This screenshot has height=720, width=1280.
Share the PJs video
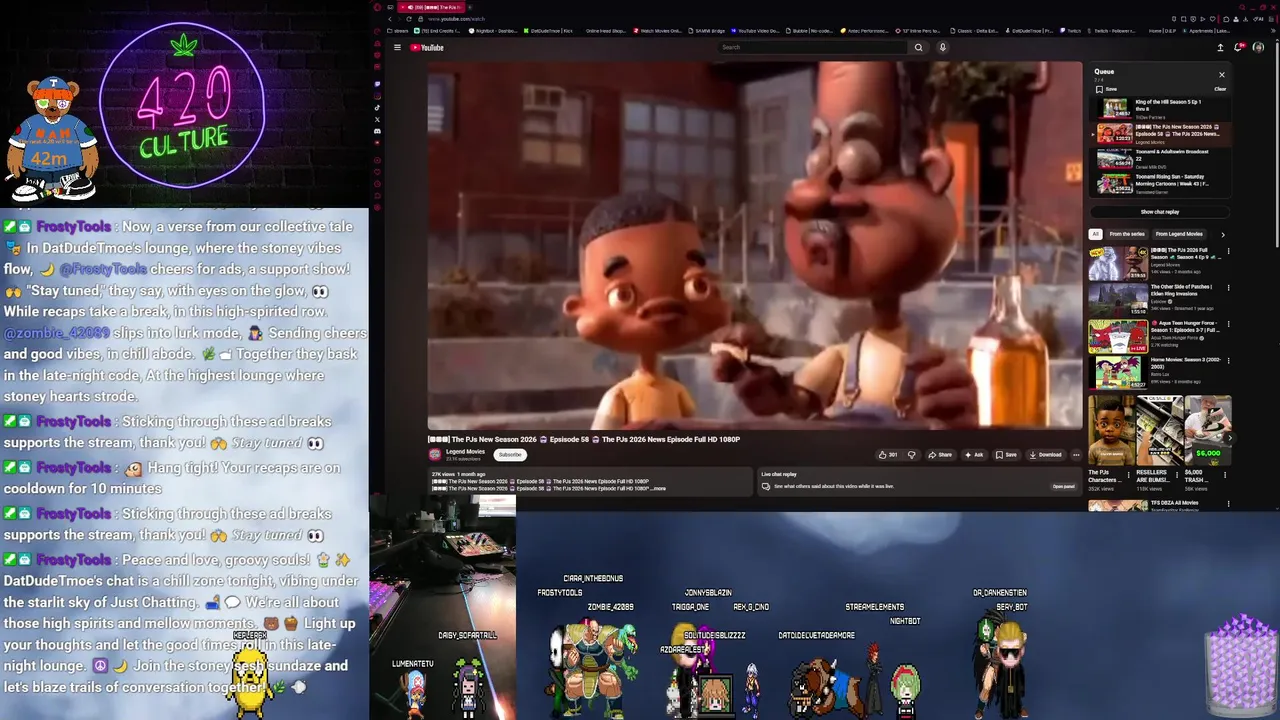coord(940,455)
